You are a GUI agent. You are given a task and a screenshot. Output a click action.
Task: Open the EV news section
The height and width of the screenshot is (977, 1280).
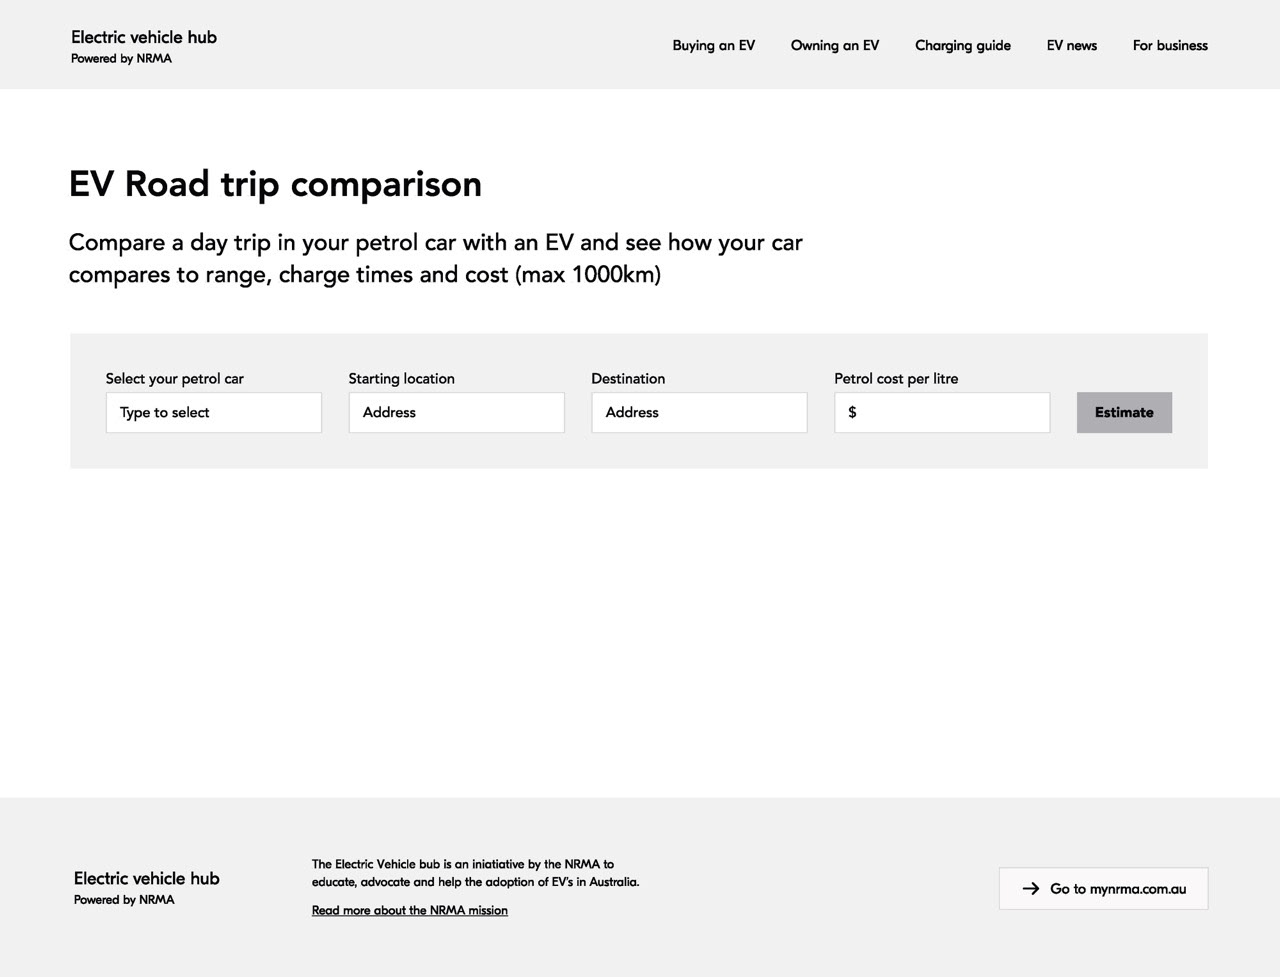coord(1071,45)
